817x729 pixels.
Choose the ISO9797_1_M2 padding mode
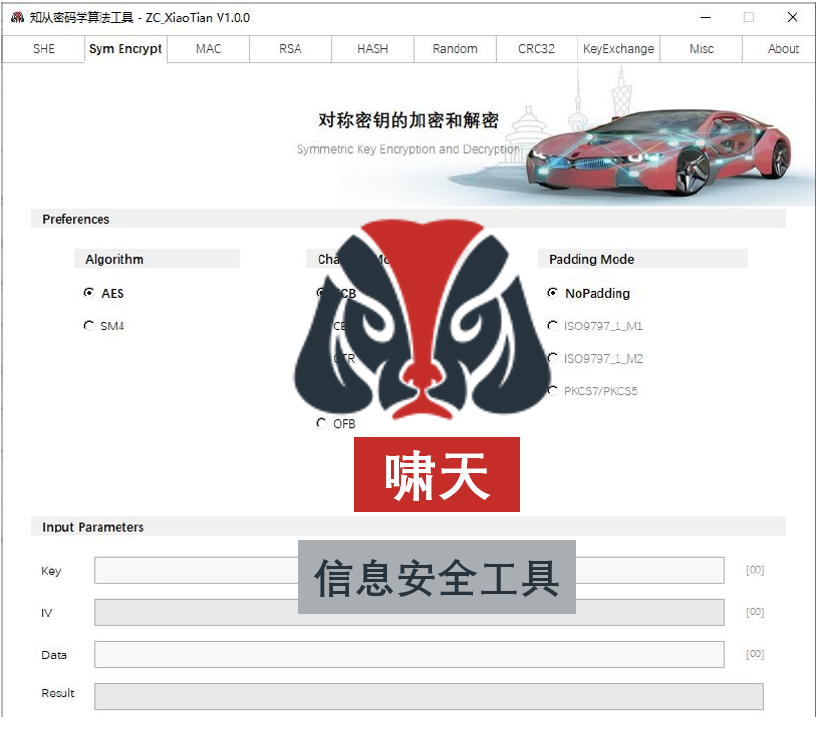click(551, 357)
